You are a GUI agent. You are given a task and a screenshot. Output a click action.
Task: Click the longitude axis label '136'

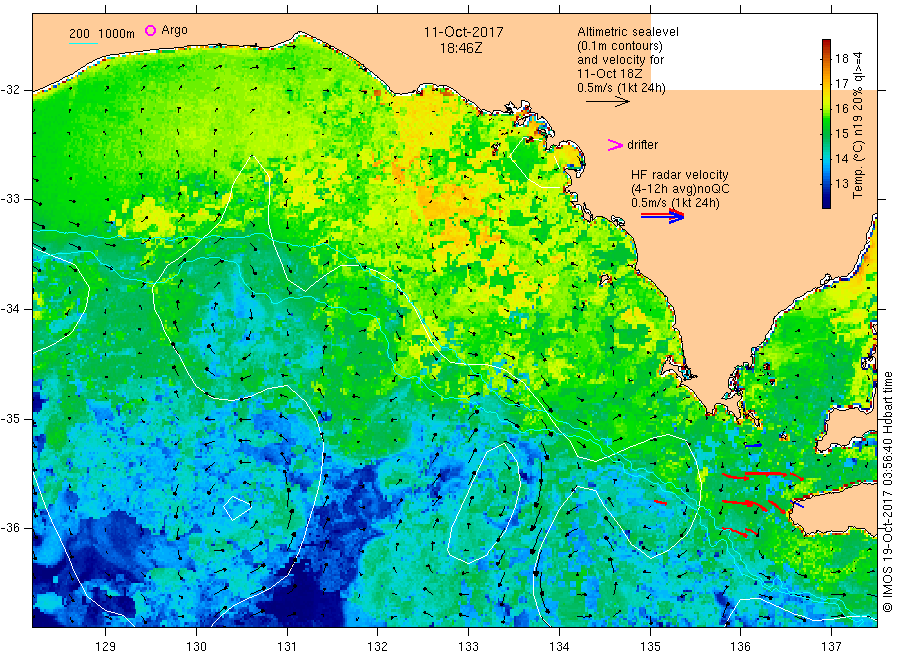740,647
